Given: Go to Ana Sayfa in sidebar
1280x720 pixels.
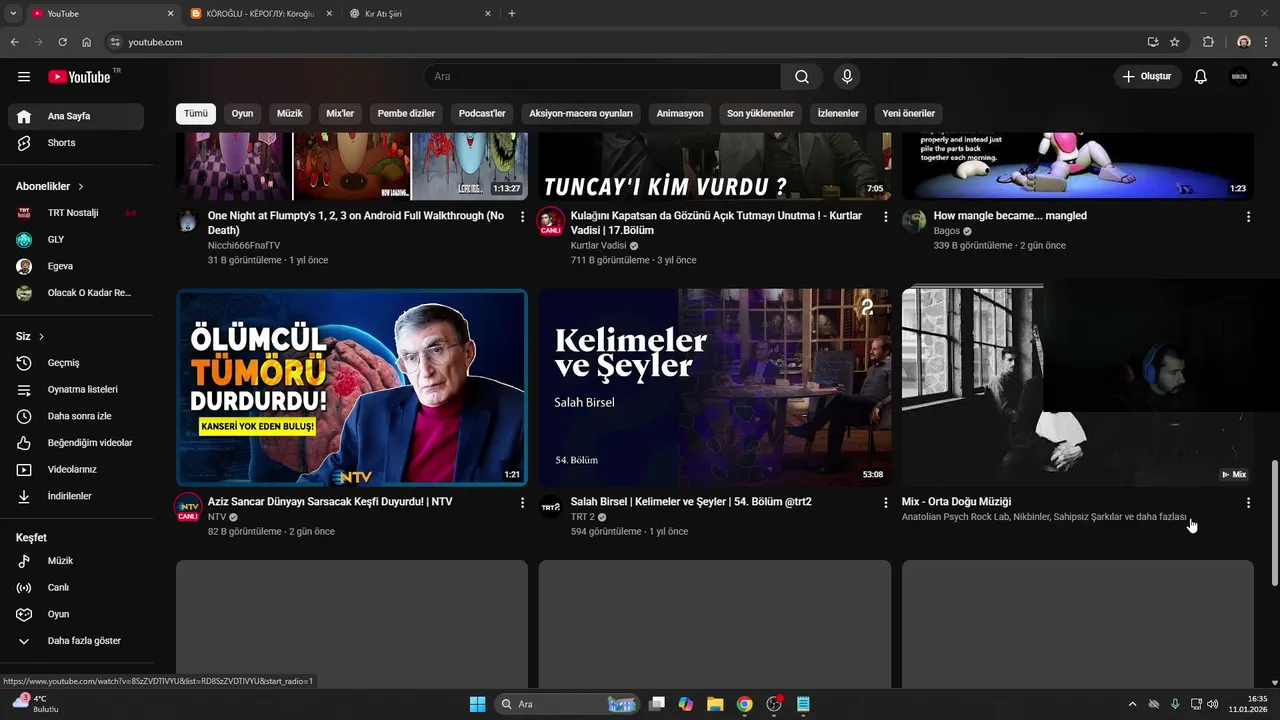Looking at the screenshot, I should (76, 116).
